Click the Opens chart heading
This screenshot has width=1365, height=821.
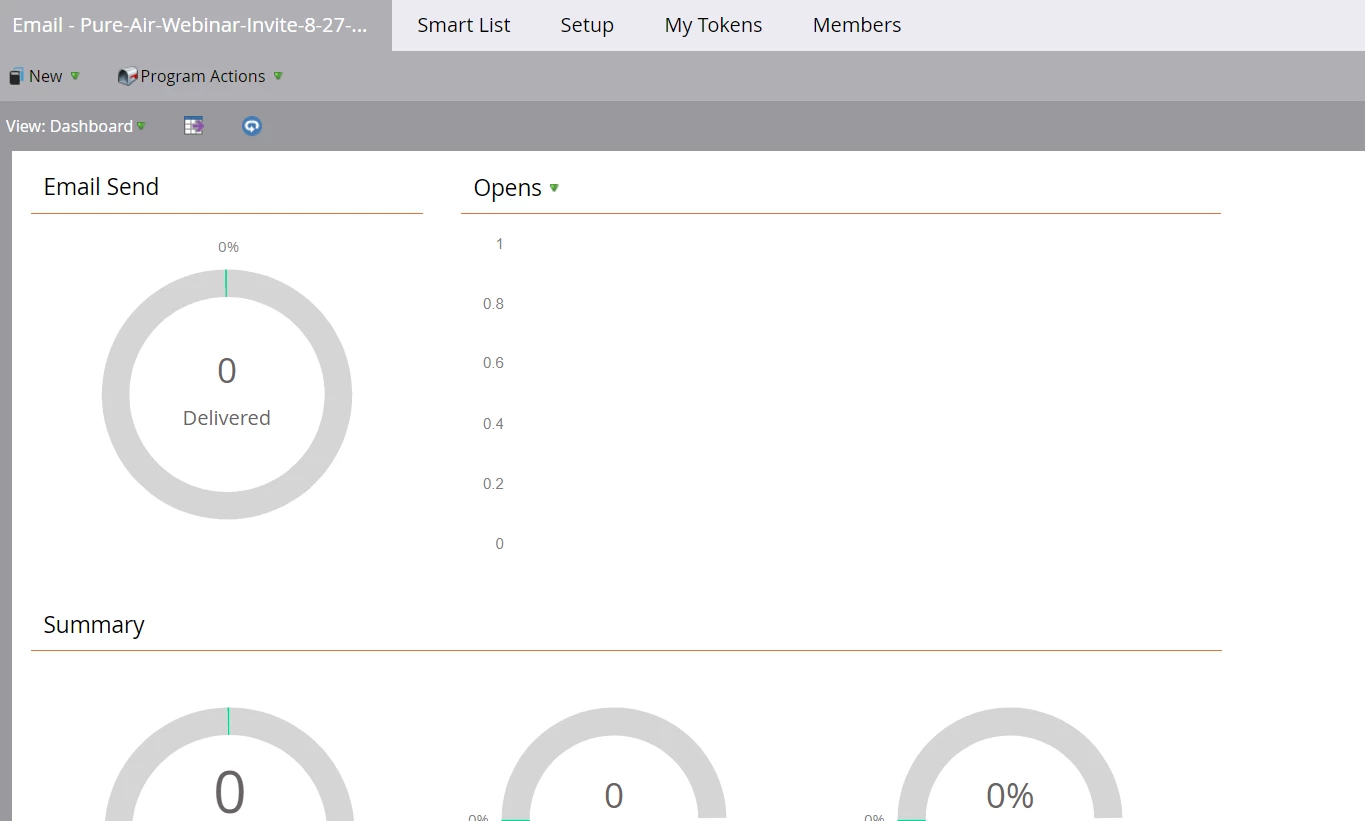(508, 188)
